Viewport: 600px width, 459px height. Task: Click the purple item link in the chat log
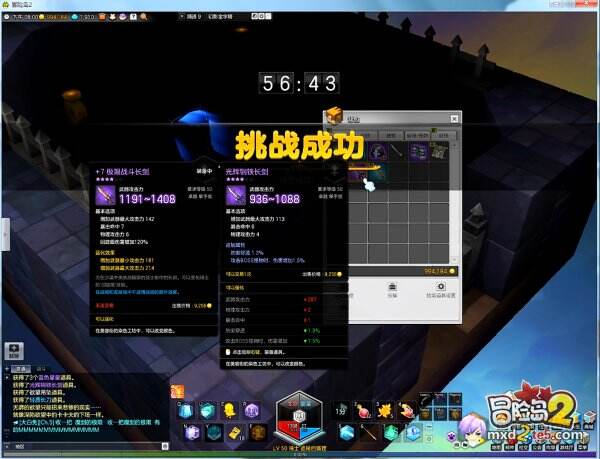pyautogui.click(x=48, y=385)
